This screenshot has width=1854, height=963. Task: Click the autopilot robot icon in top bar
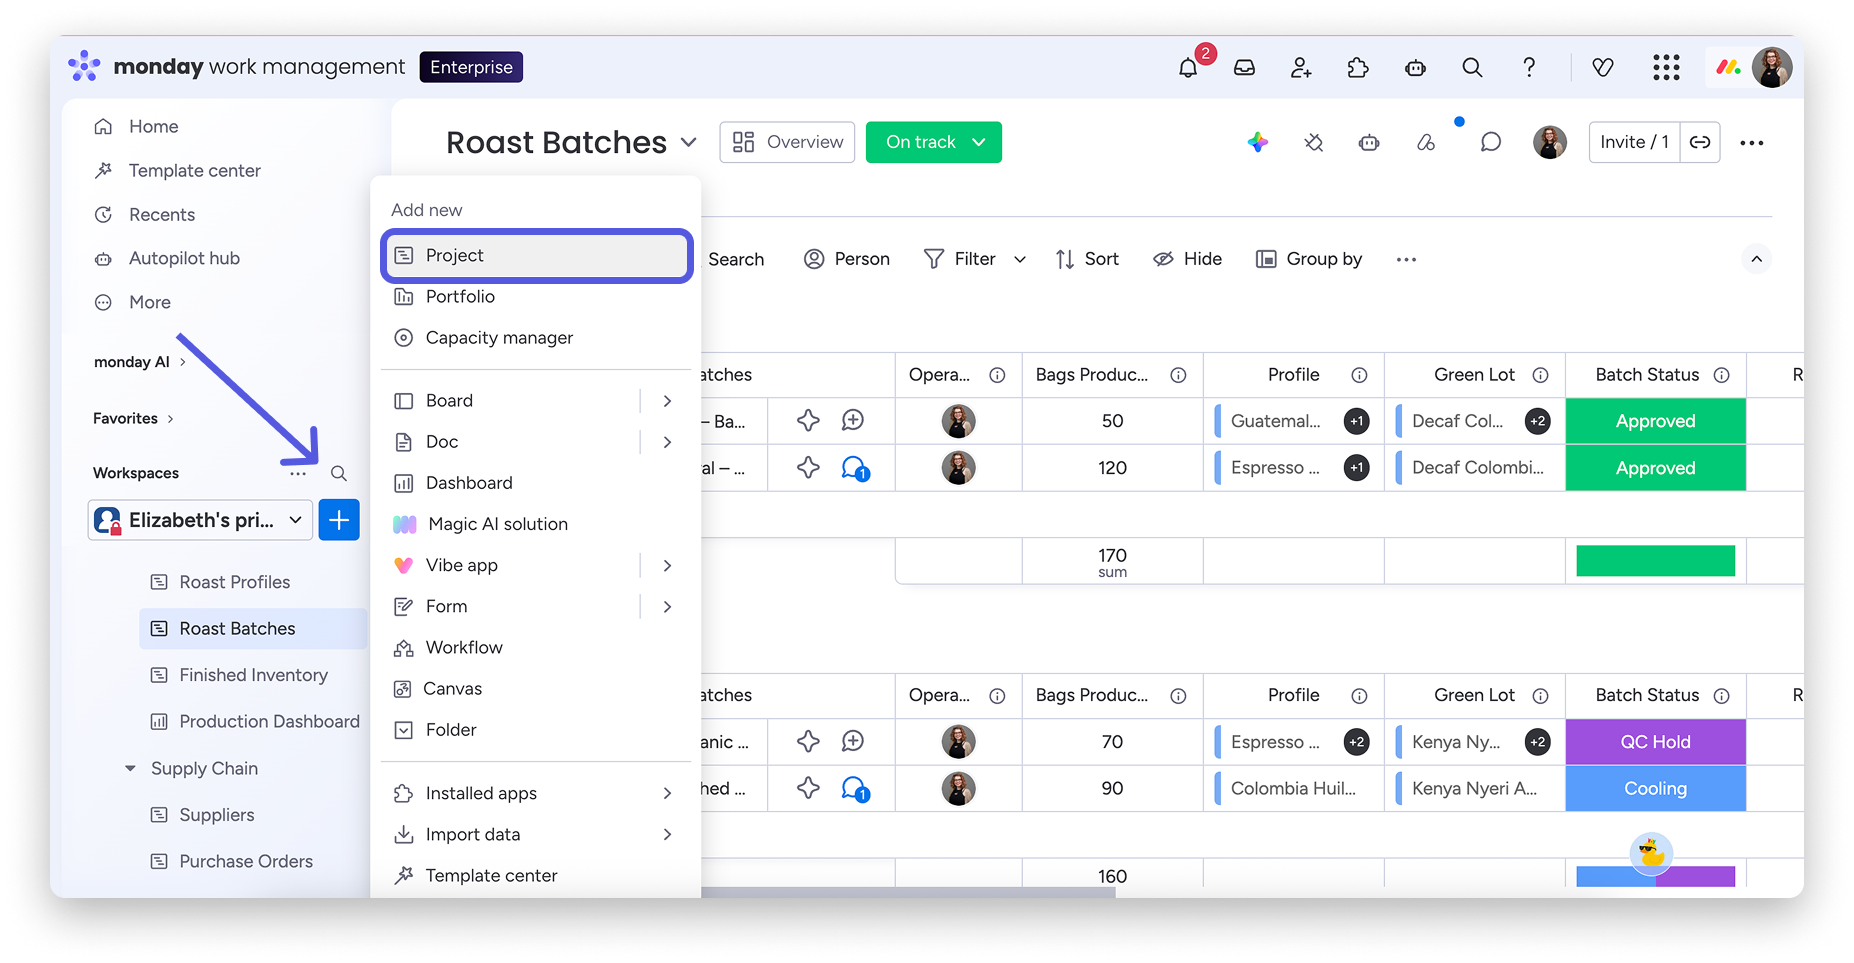tap(1415, 67)
